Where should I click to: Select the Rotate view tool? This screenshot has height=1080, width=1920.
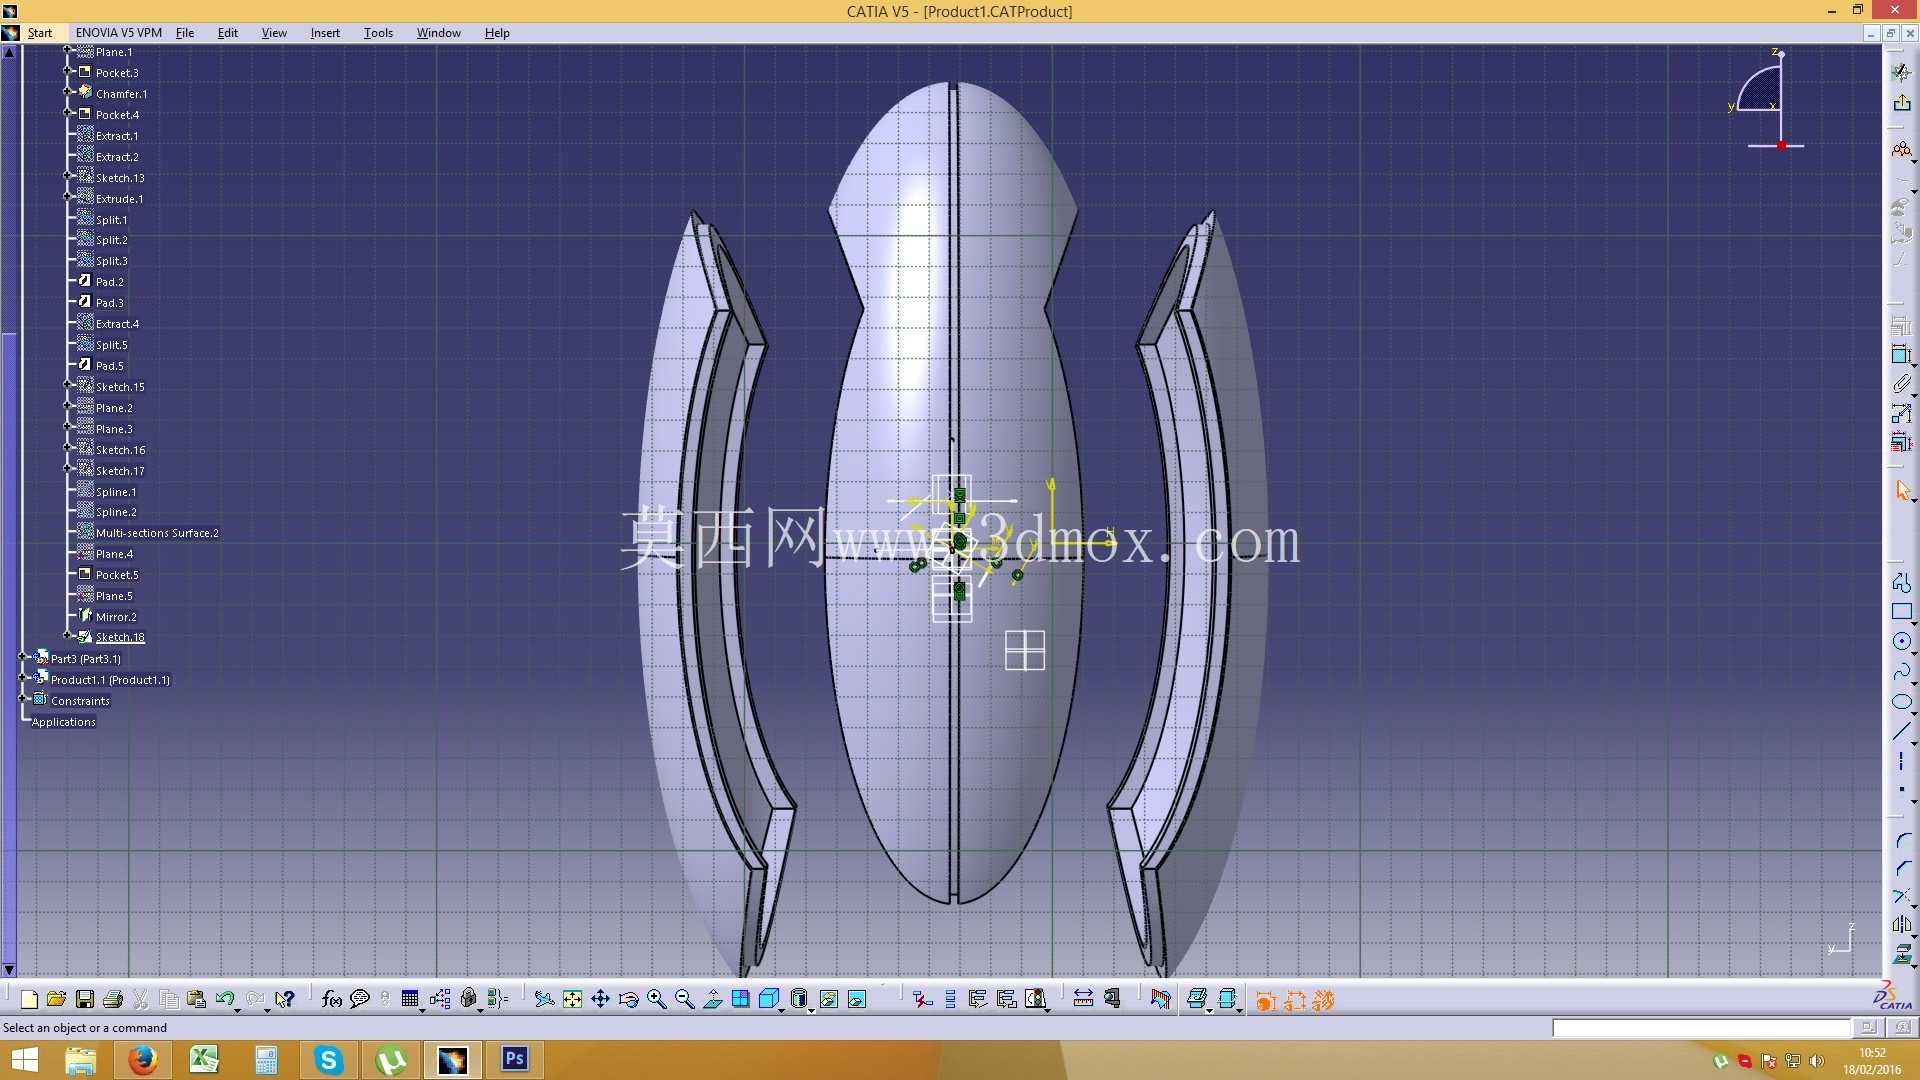tap(628, 999)
